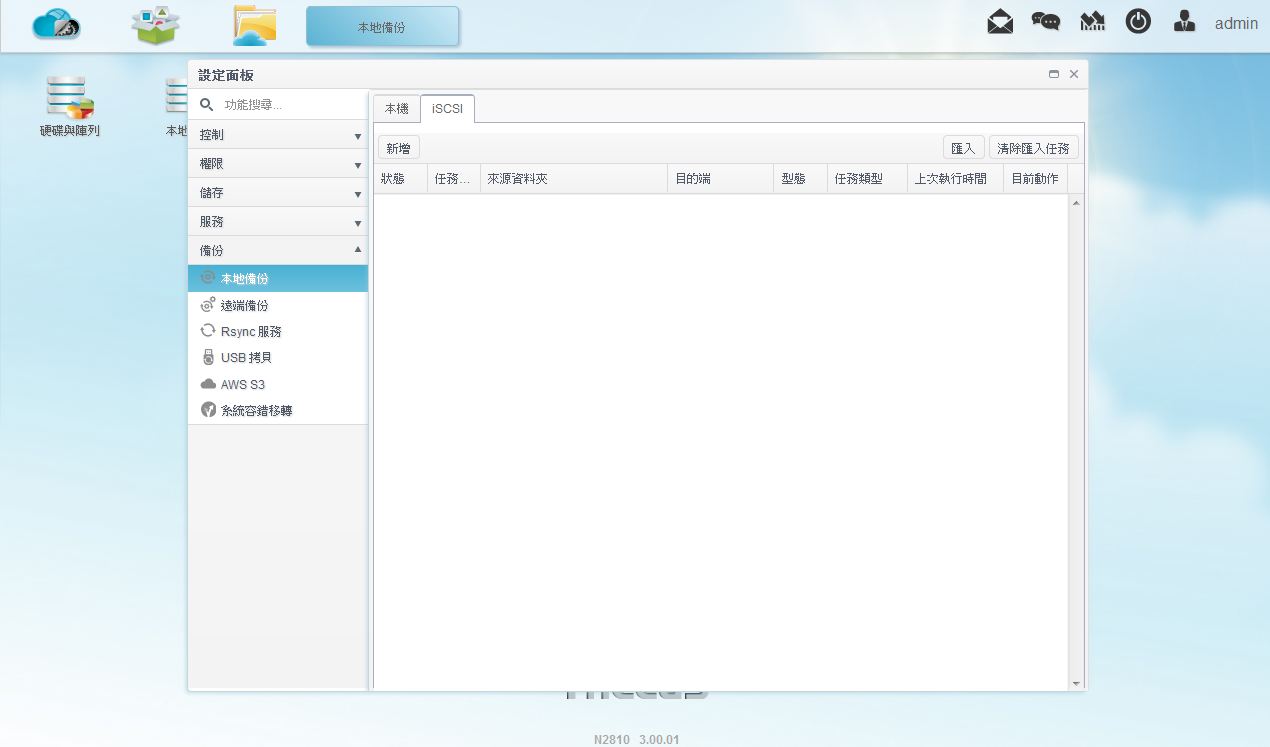Select USB 拷貝 in the sidebar
1270x747 pixels.
tap(278, 357)
